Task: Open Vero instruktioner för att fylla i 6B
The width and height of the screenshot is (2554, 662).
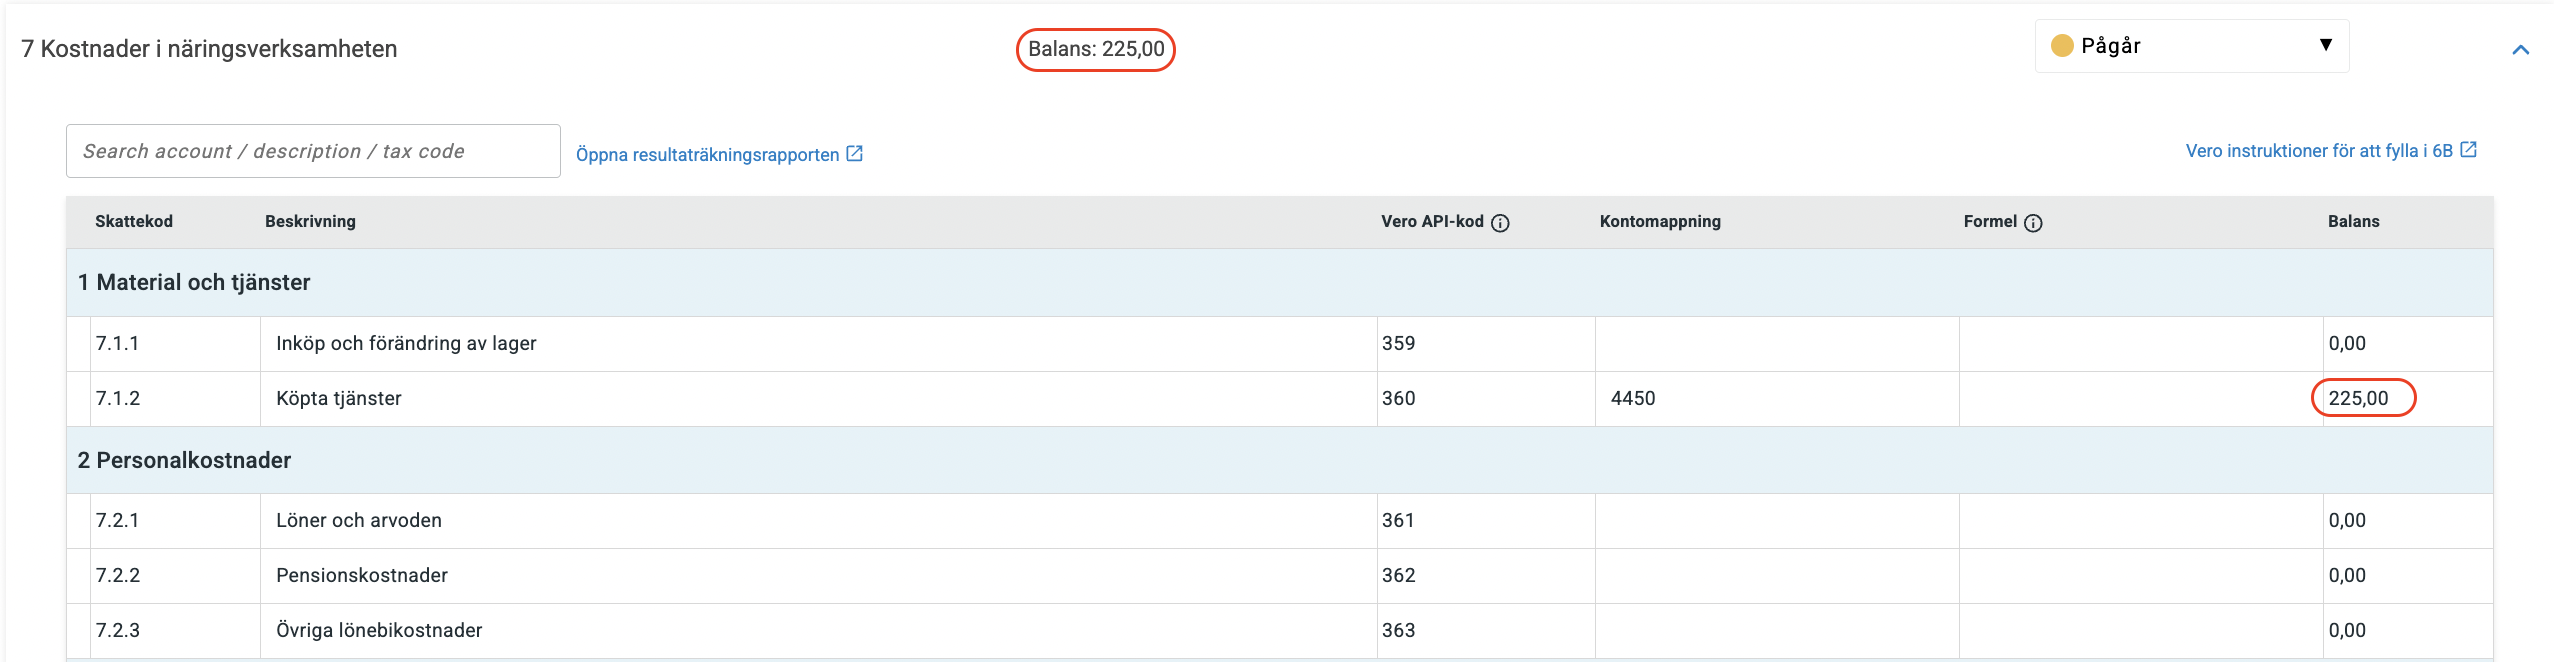Action: click(2318, 151)
